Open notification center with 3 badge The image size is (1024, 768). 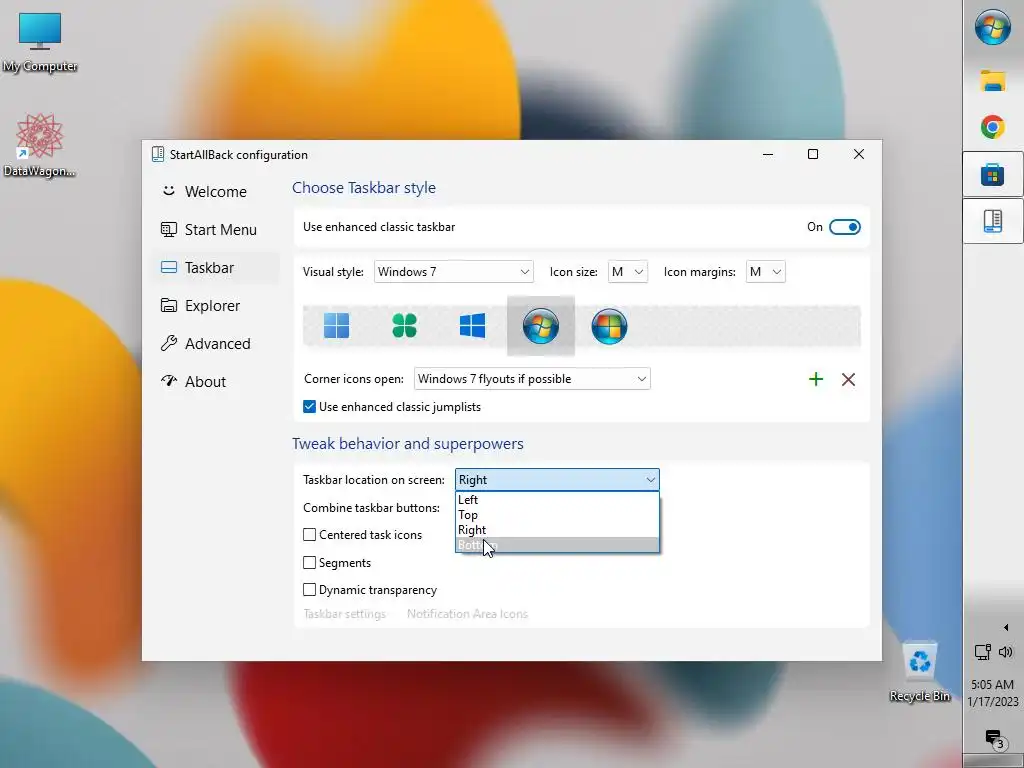coord(994,739)
